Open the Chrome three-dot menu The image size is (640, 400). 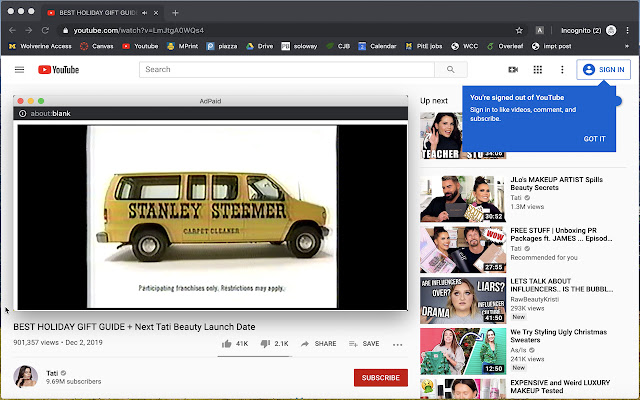coord(627,30)
